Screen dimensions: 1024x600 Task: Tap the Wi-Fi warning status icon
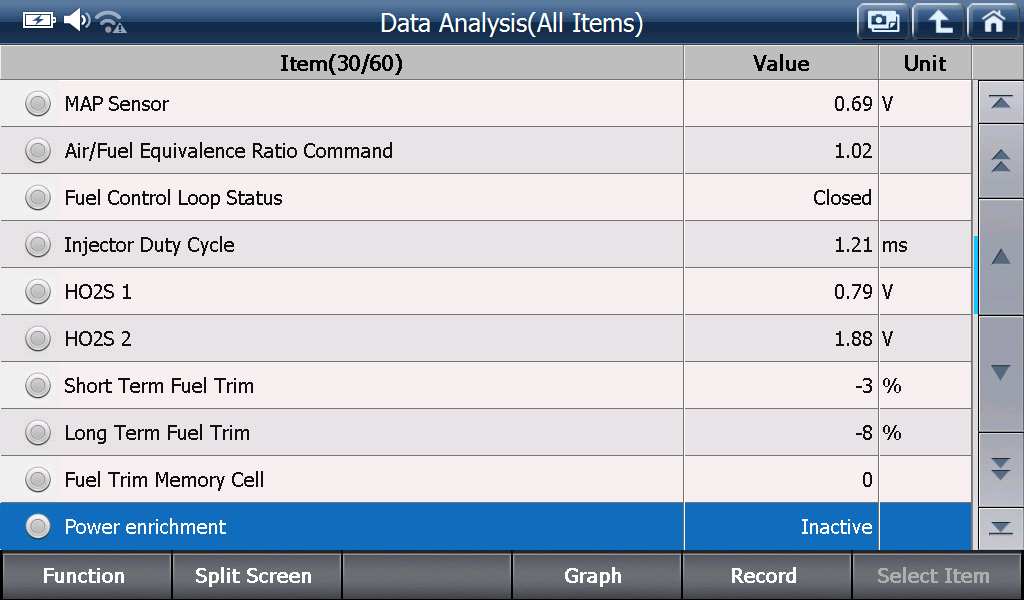click(x=110, y=22)
